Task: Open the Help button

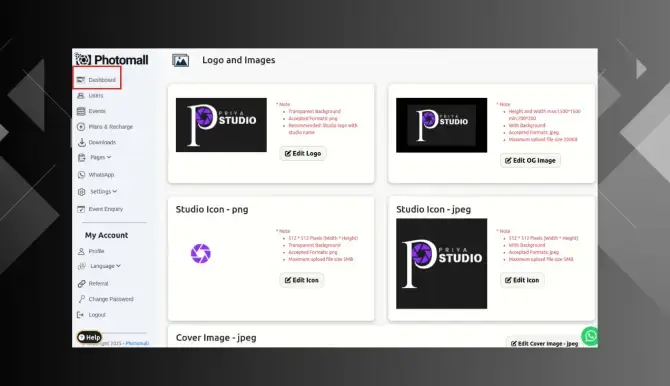Action: [89, 337]
